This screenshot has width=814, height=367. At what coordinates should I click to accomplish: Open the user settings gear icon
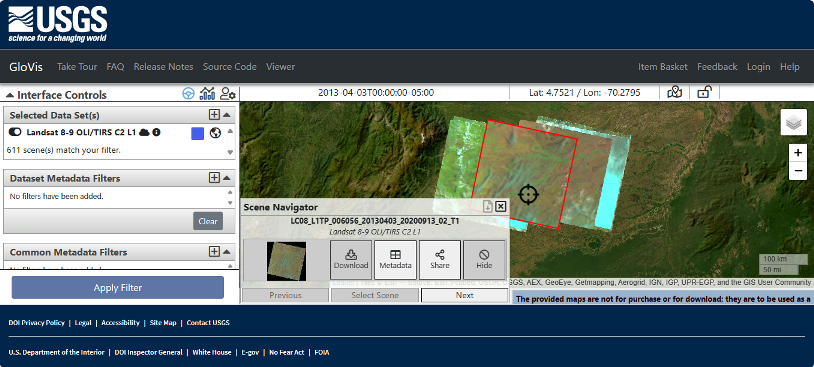point(228,93)
